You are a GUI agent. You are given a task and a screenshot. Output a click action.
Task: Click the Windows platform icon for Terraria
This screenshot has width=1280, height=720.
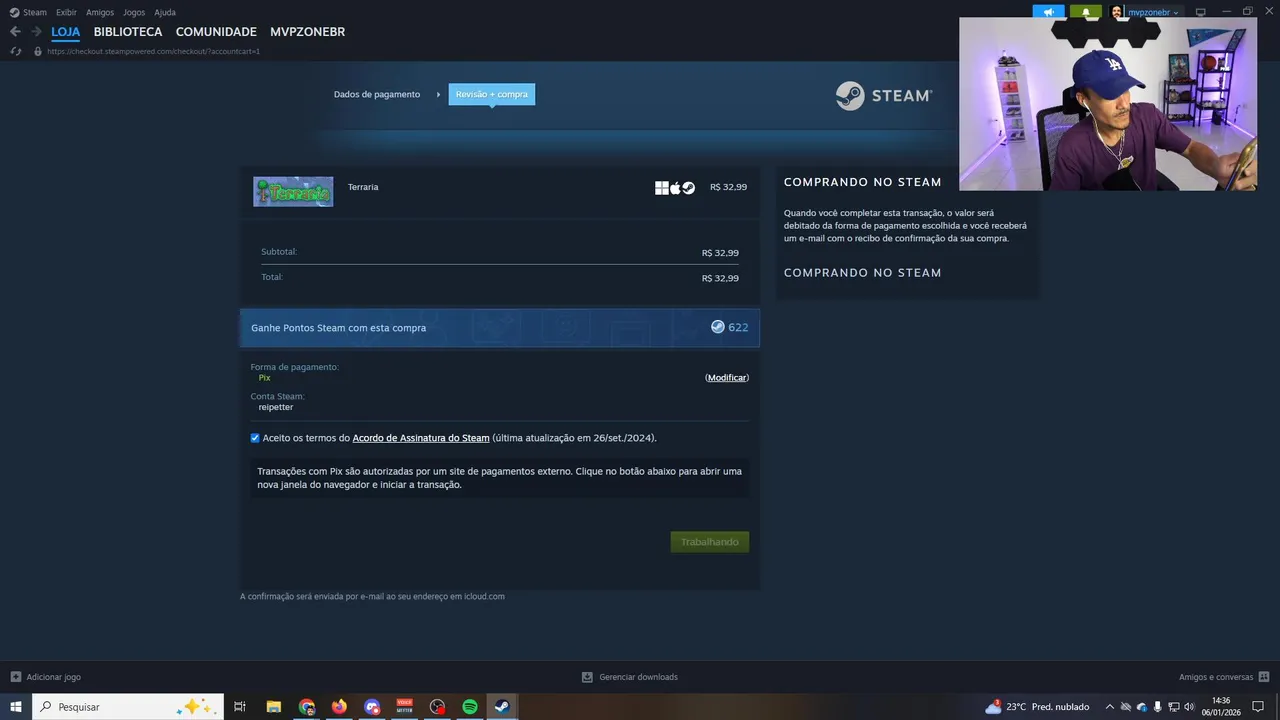click(661, 187)
